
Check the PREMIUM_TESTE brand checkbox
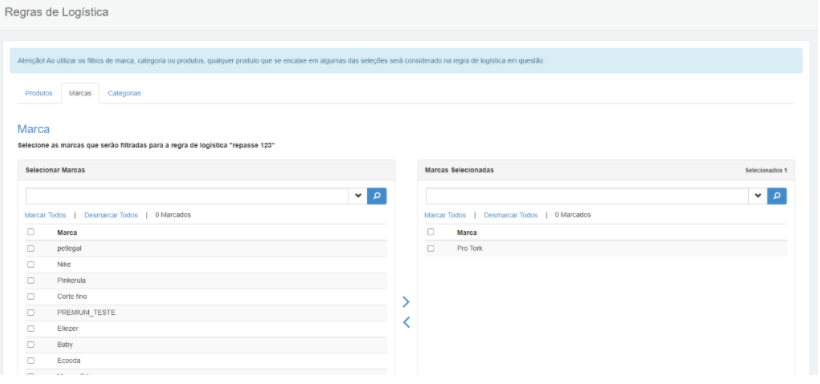pyautogui.click(x=31, y=312)
